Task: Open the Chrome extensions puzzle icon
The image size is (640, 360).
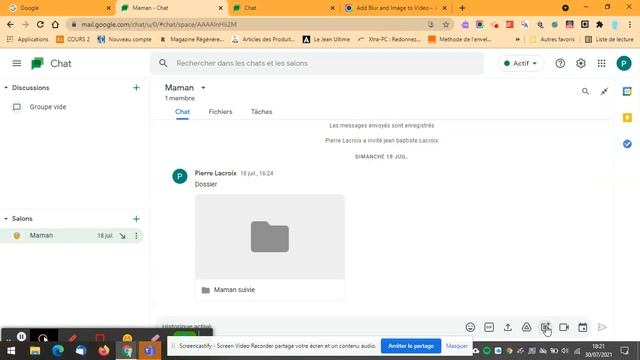Action: click(600, 24)
